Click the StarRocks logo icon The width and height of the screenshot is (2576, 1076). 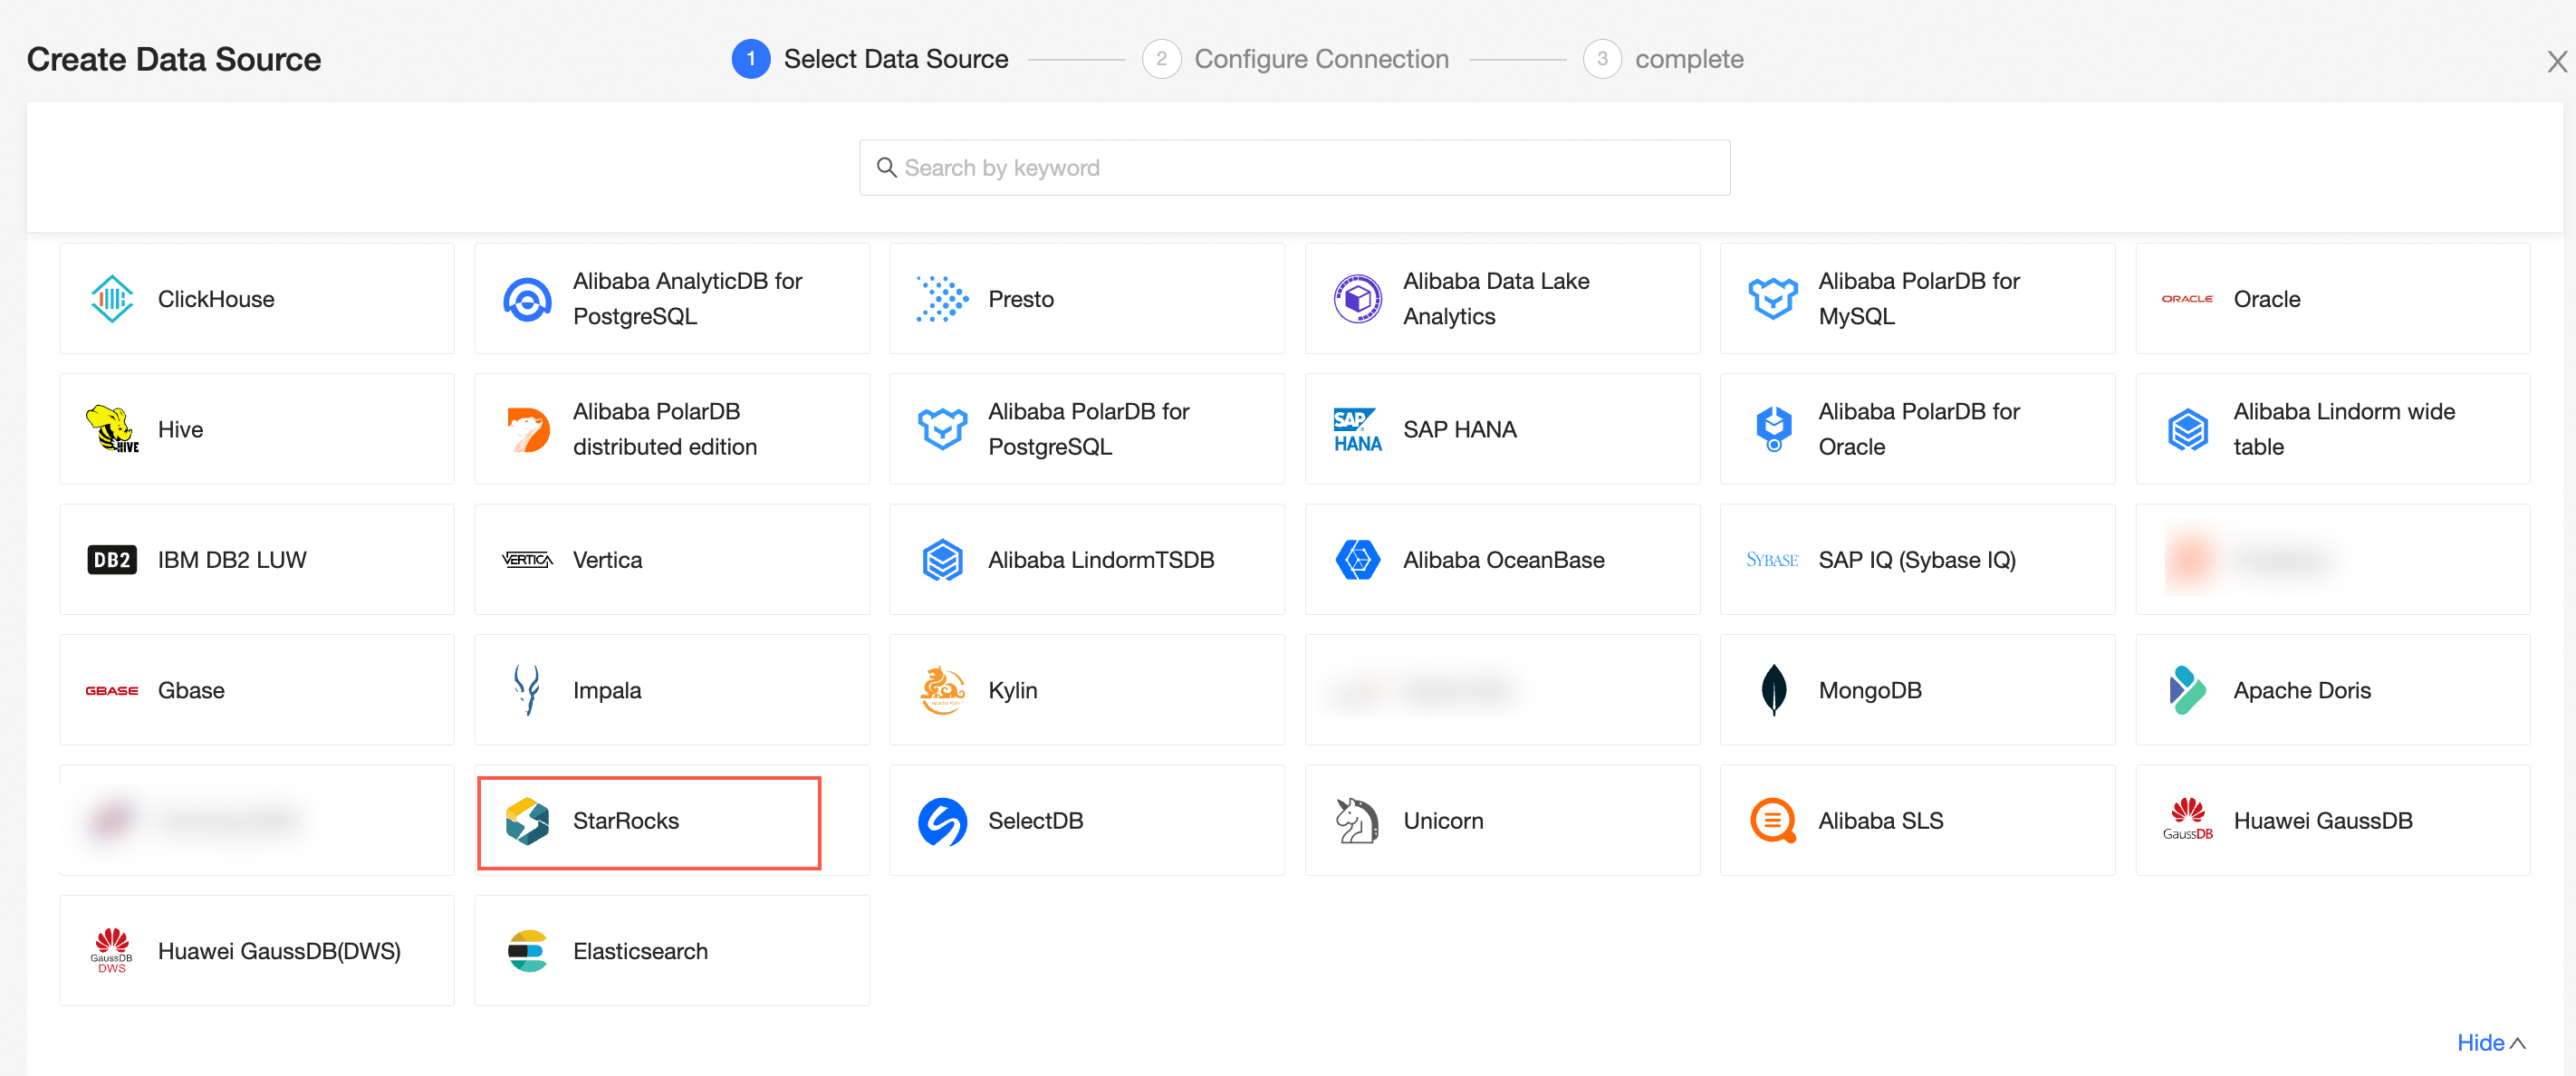(x=527, y=821)
